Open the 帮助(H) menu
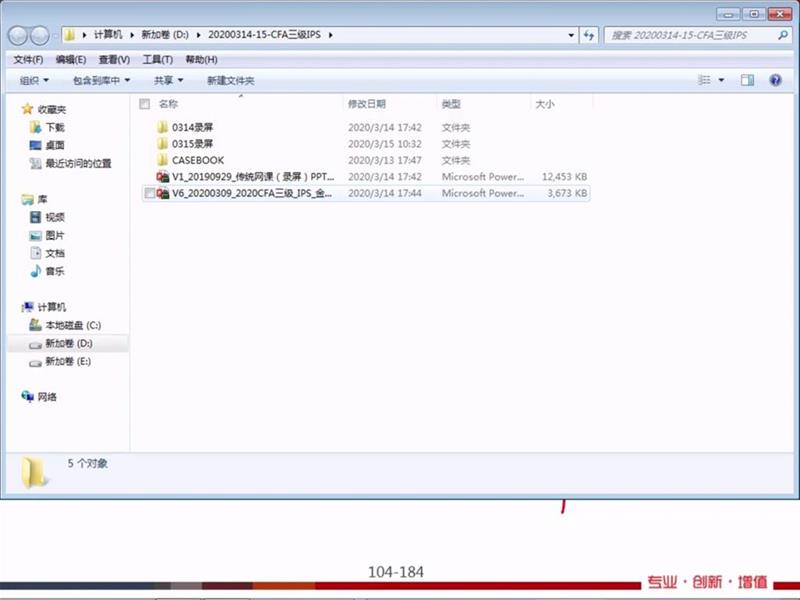Image resolution: width=800 pixels, height=600 pixels. click(202, 60)
